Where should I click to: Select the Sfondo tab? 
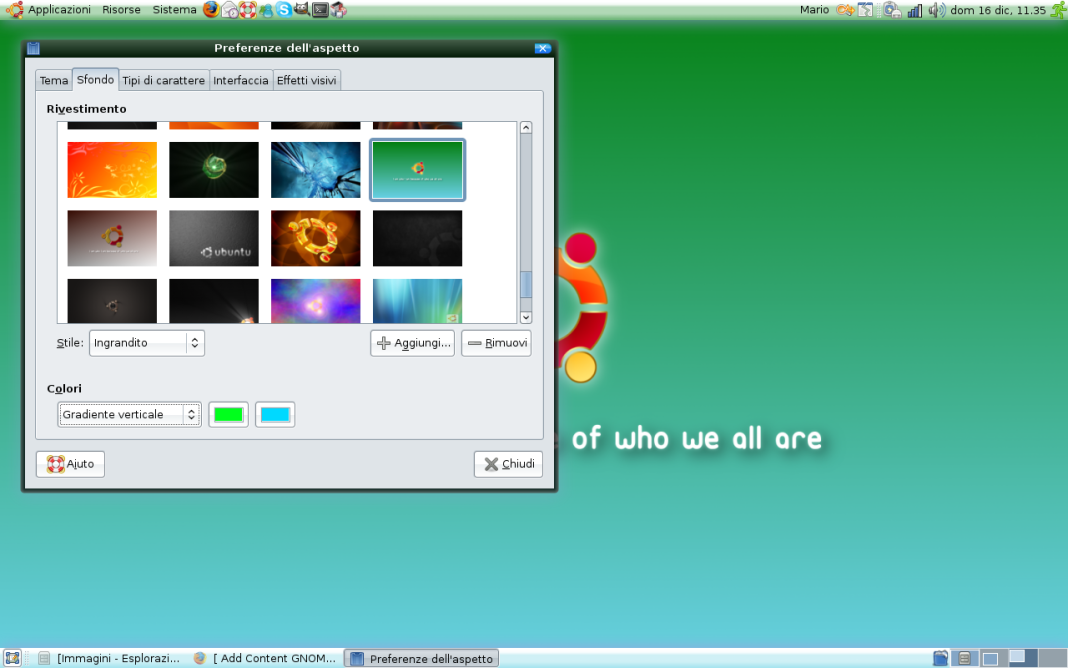coord(95,79)
